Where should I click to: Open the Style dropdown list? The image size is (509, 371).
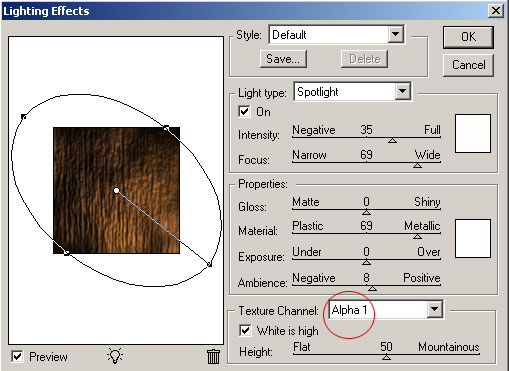click(x=396, y=34)
